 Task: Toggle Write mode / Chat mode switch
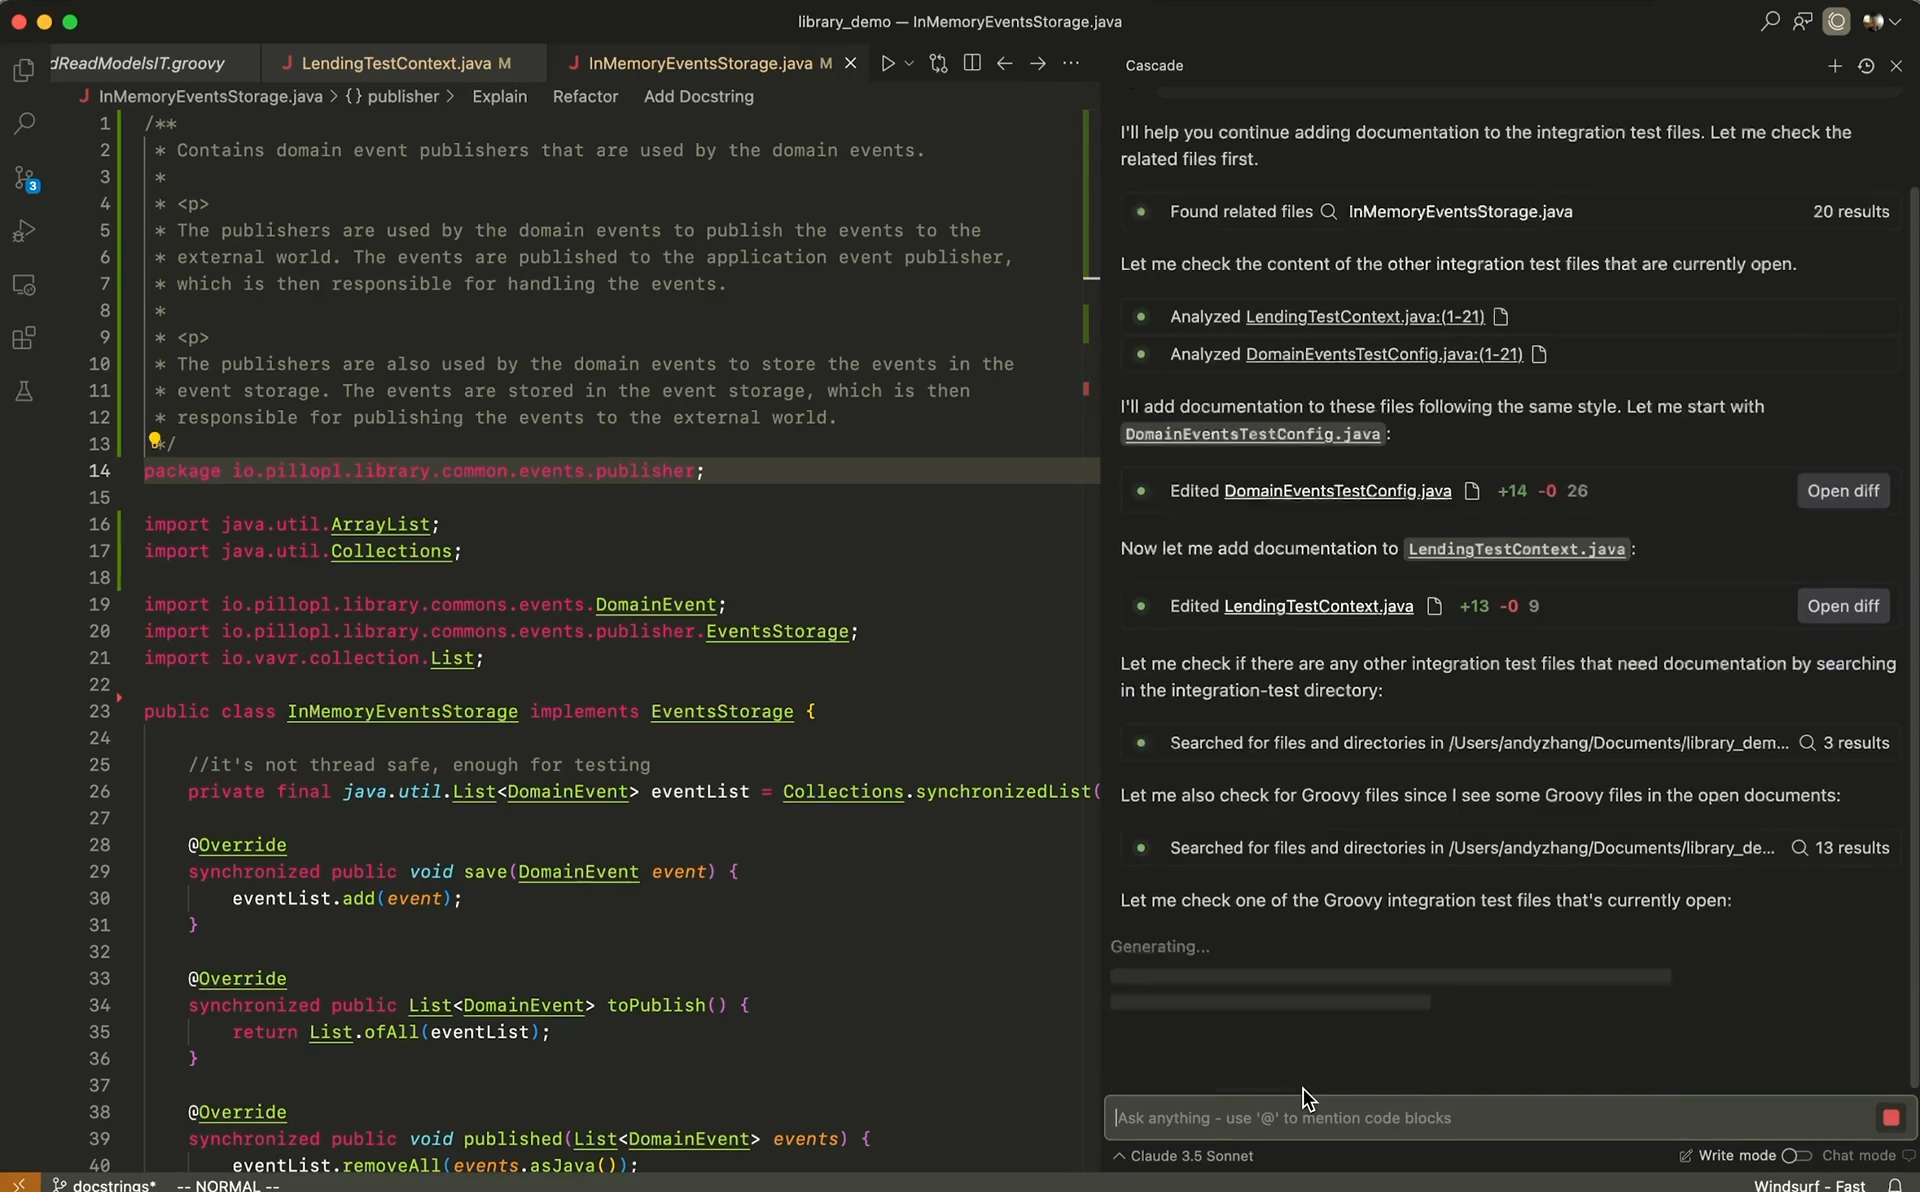1796,1156
